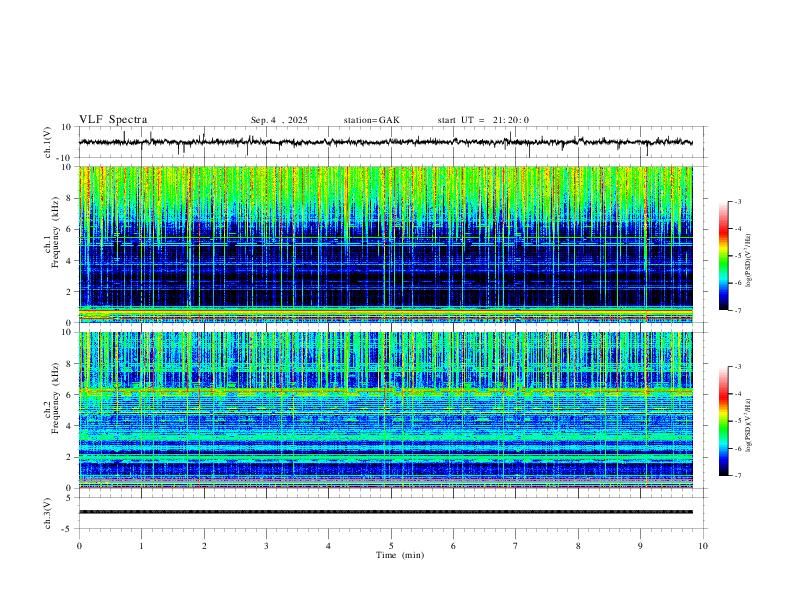Click the ch.2 spectrogram plot
The width and height of the screenshot is (792, 612).
tap(385, 410)
